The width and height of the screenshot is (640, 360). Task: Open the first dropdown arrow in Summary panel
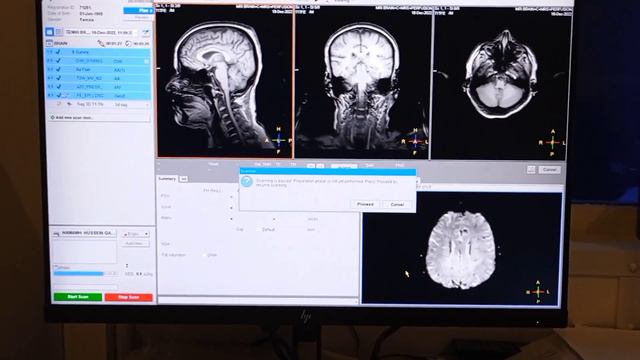coord(231,197)
